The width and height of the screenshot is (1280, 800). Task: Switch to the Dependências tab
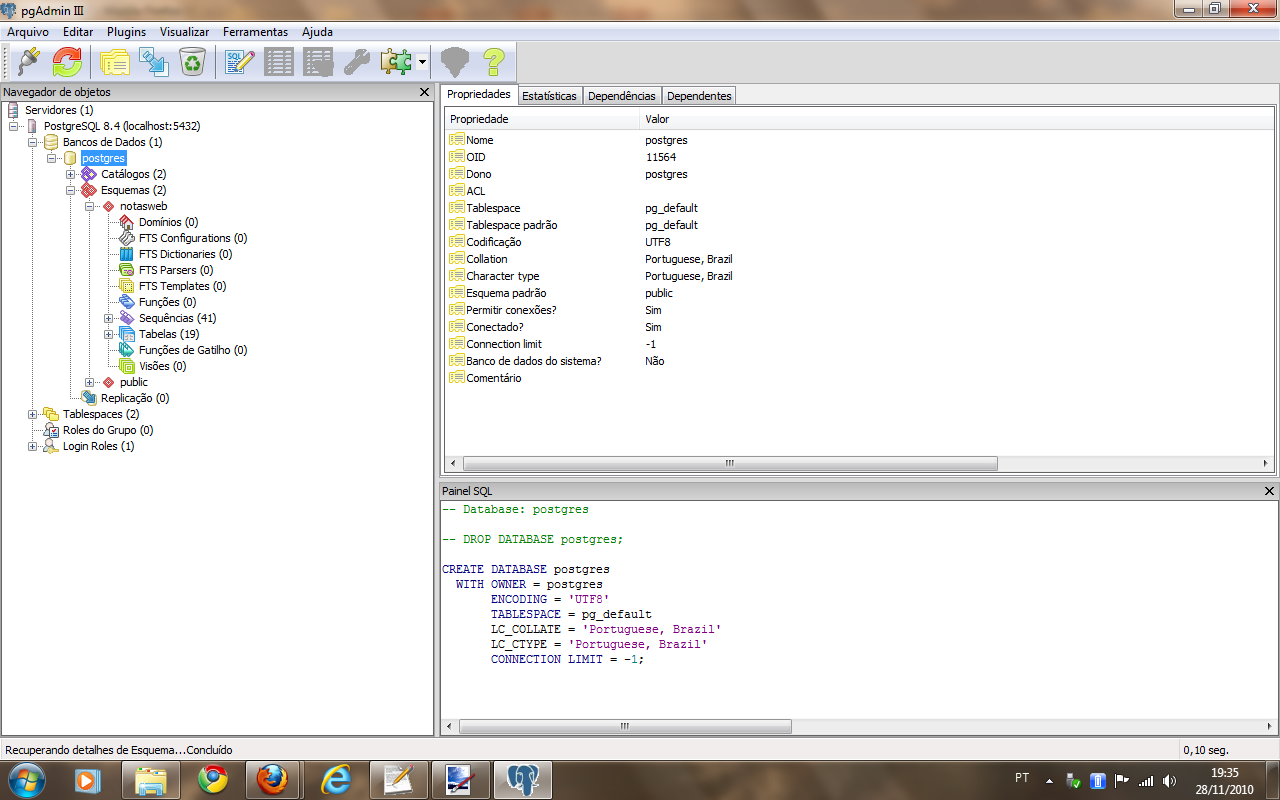pyautogui.click(x=622, y=96)
